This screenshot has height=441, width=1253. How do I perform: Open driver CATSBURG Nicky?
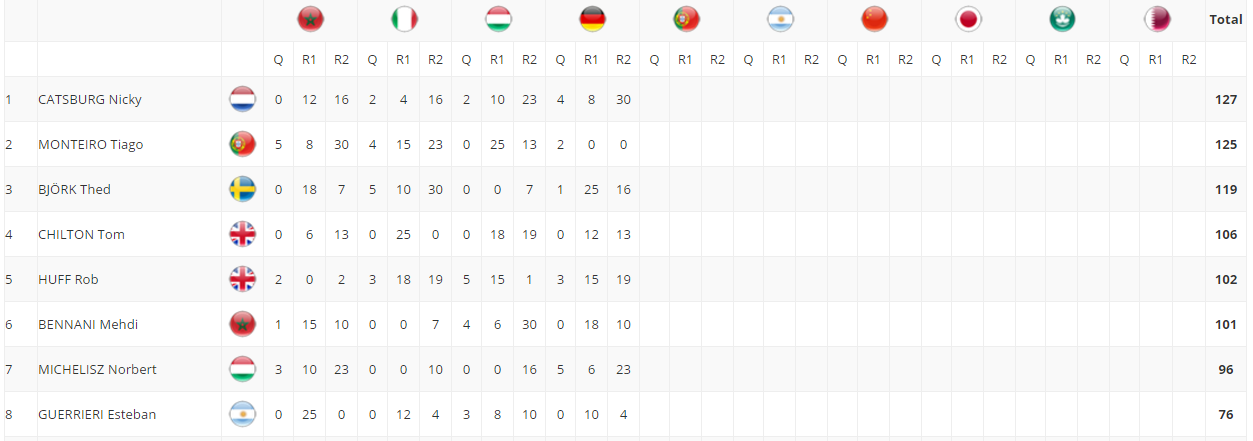pyautogui.click(x=90, y=99)
